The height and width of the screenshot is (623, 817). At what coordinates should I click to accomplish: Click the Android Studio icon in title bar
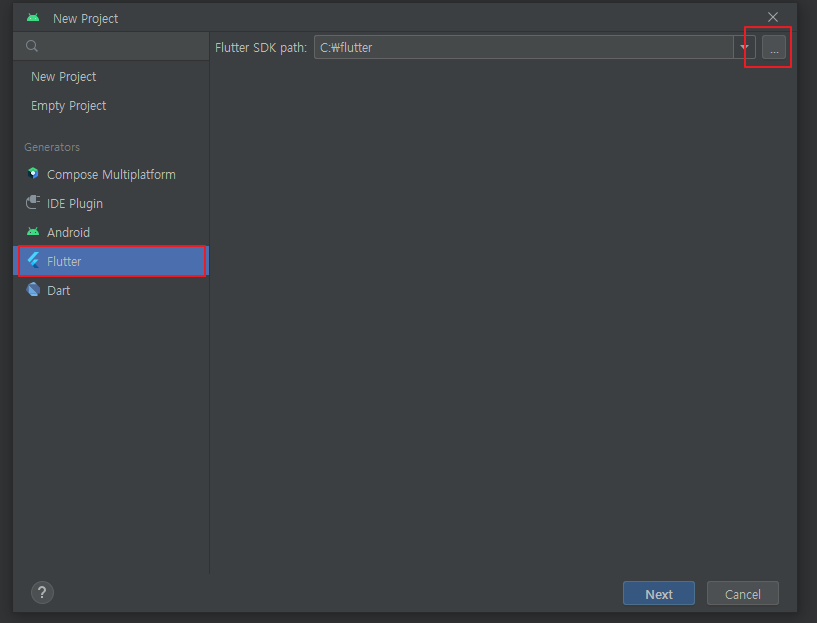pyautogui.click(x=33, y=18)
